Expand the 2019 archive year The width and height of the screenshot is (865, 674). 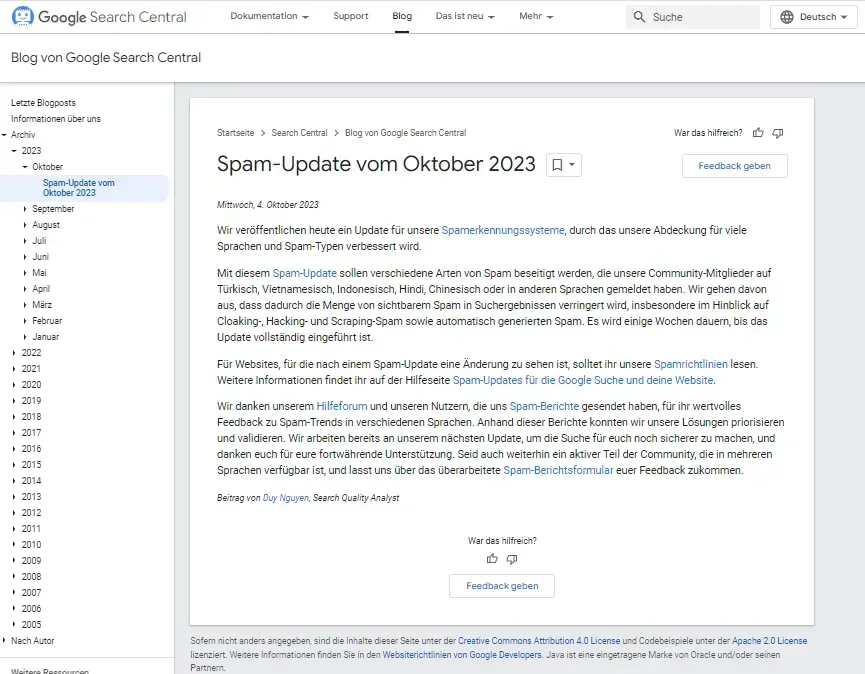click(x=14, y=400)
